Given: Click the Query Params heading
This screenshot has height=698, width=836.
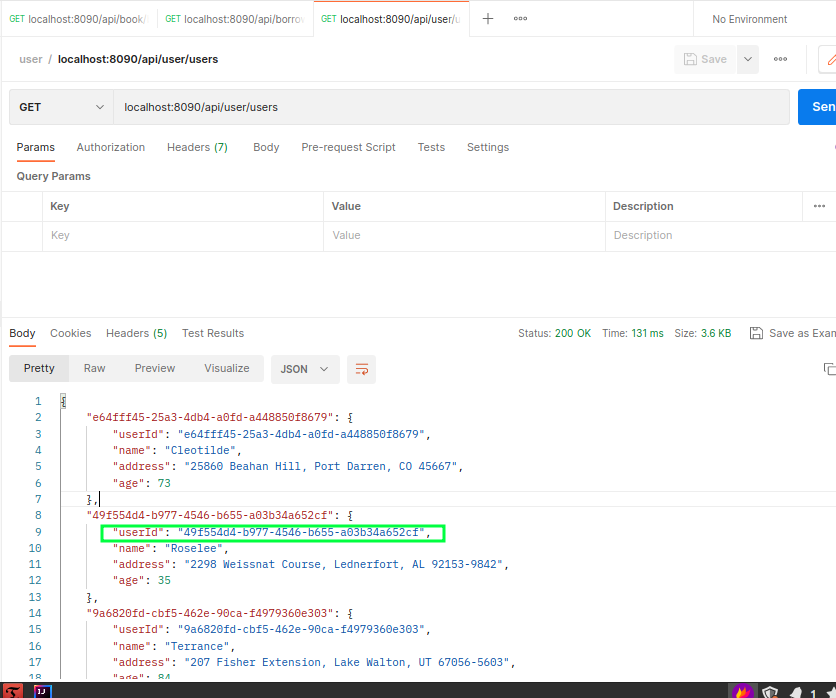Looking at the screenshot, I should (x=53, y=176).
